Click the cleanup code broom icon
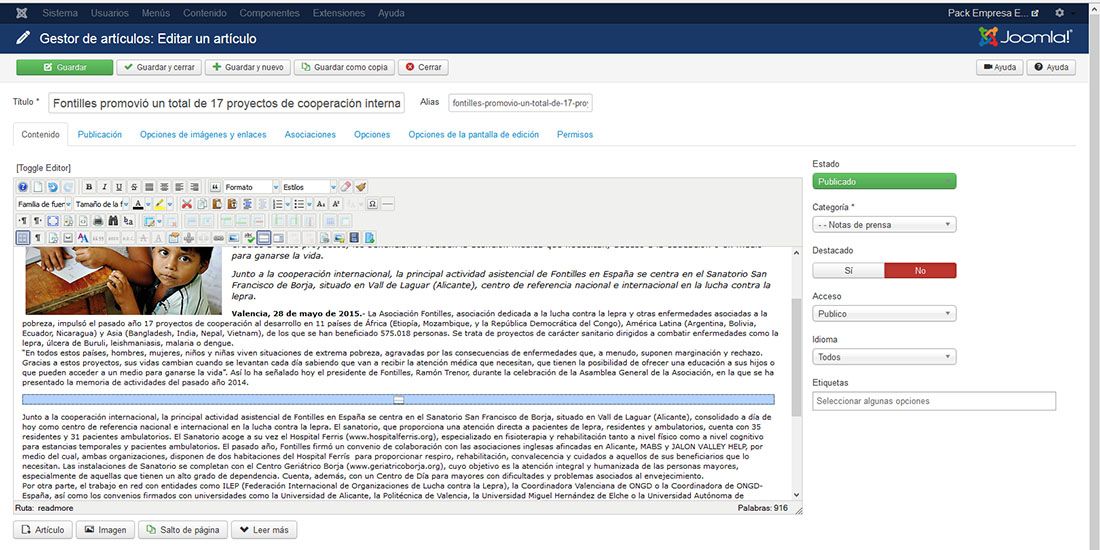Viewport: 1100px width, 550px height. pyautogui.click(x=361, y=187)
